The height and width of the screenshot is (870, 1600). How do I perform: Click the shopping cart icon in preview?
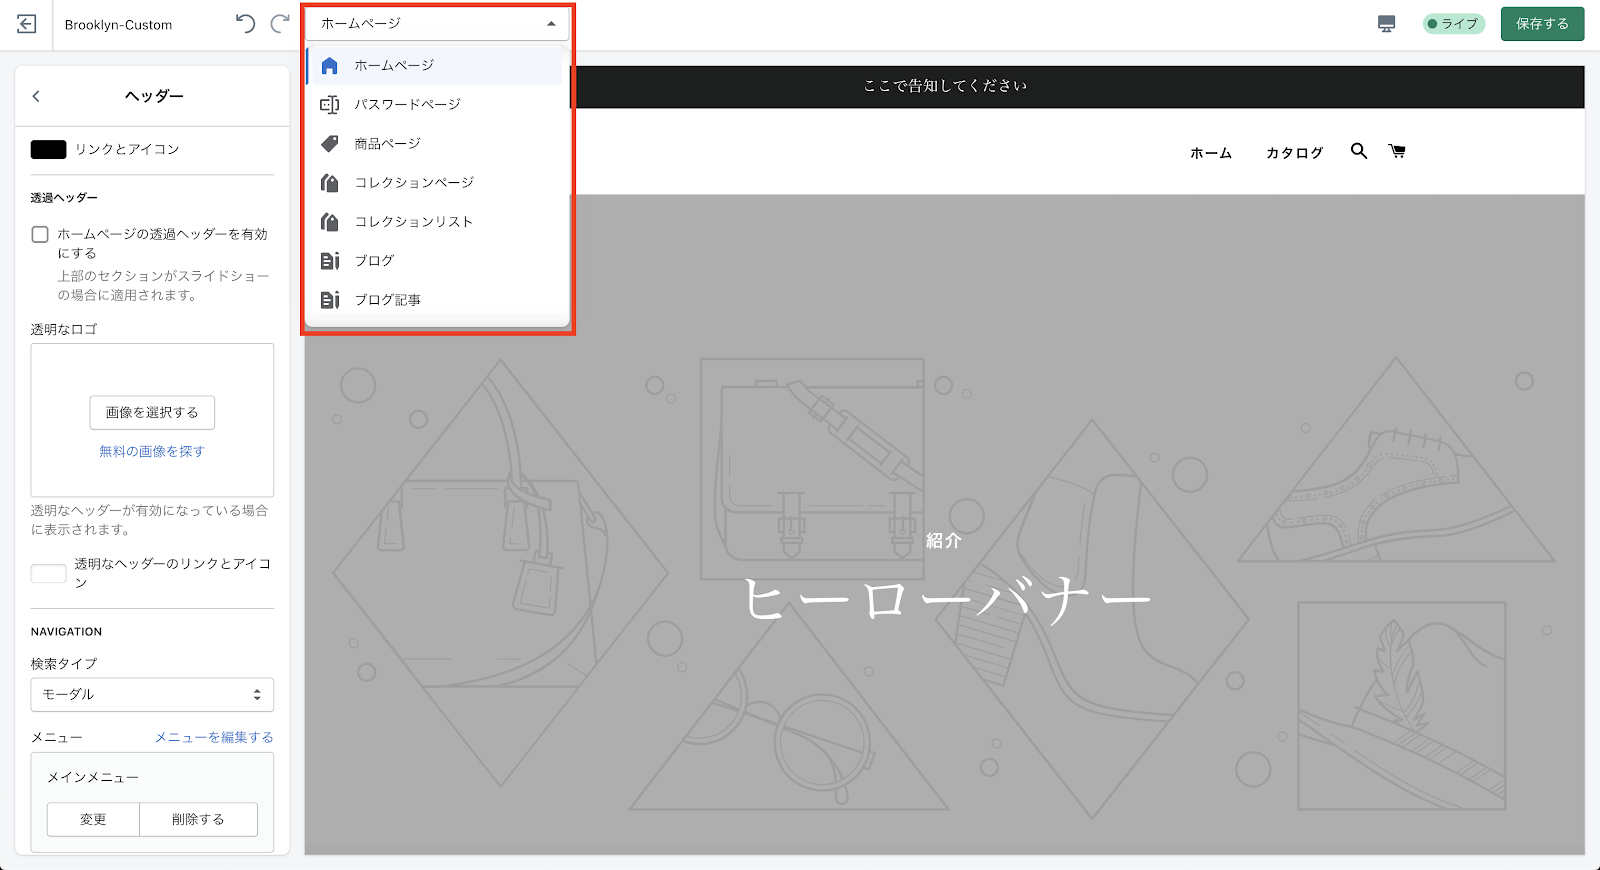(1397, 151)
